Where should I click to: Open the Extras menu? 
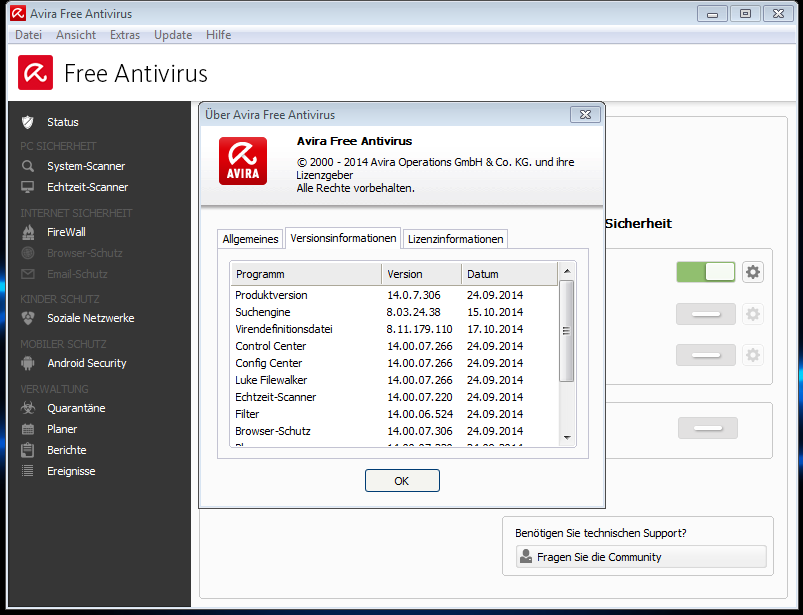click(125, 35)
